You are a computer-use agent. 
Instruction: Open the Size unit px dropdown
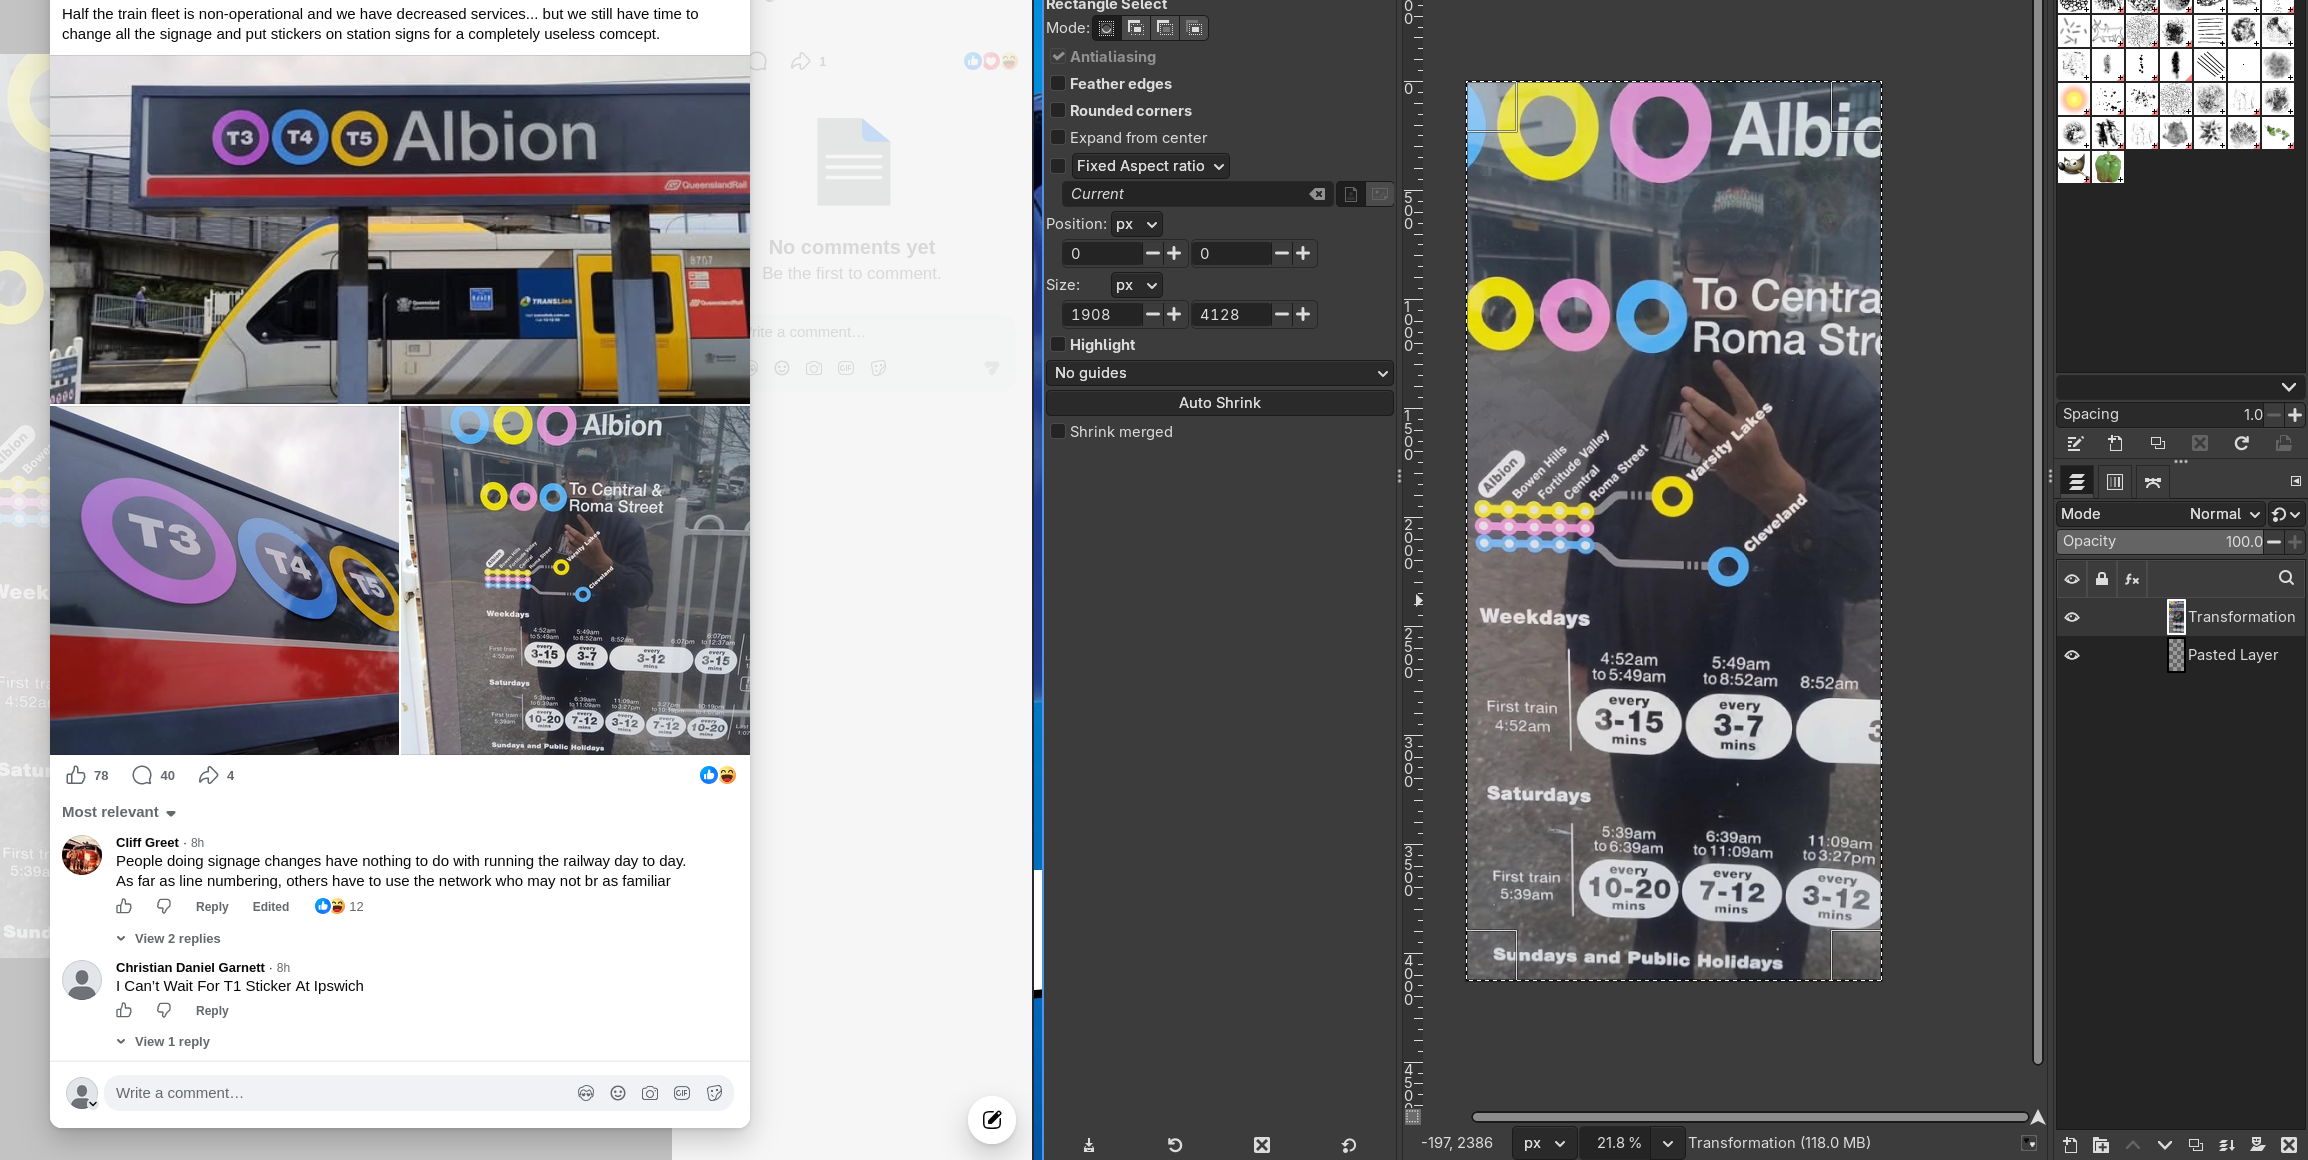(x=1136, y=285)
